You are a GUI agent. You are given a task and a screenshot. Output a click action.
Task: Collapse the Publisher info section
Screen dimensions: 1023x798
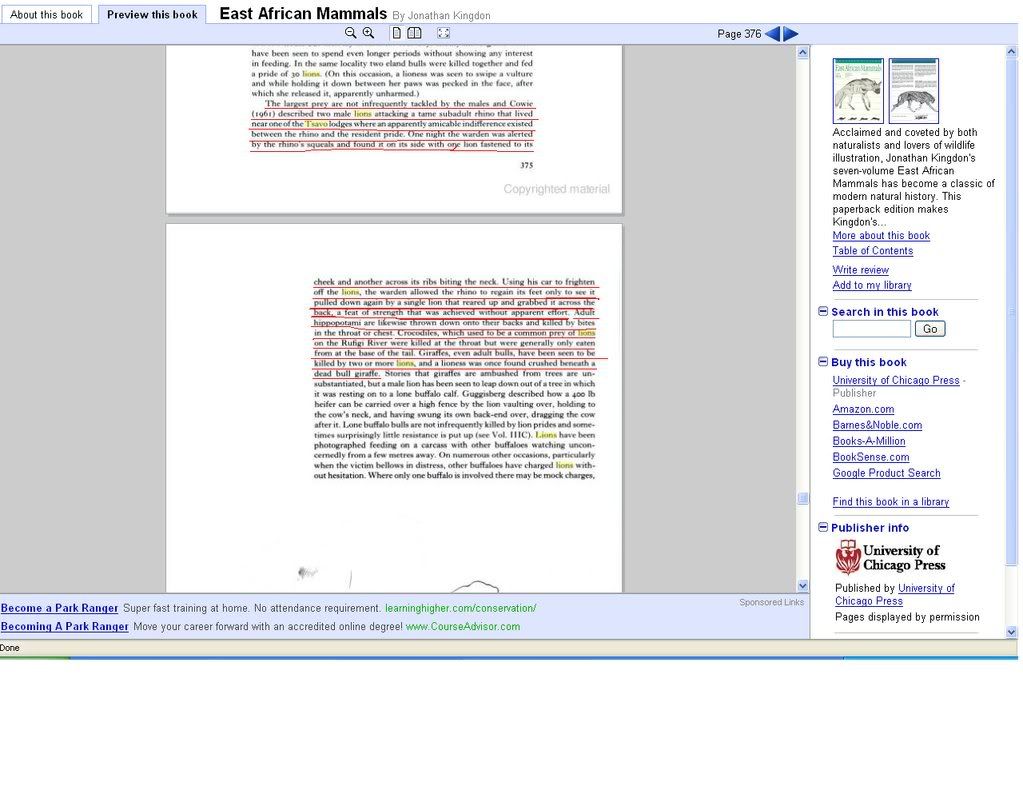[823, 528]
